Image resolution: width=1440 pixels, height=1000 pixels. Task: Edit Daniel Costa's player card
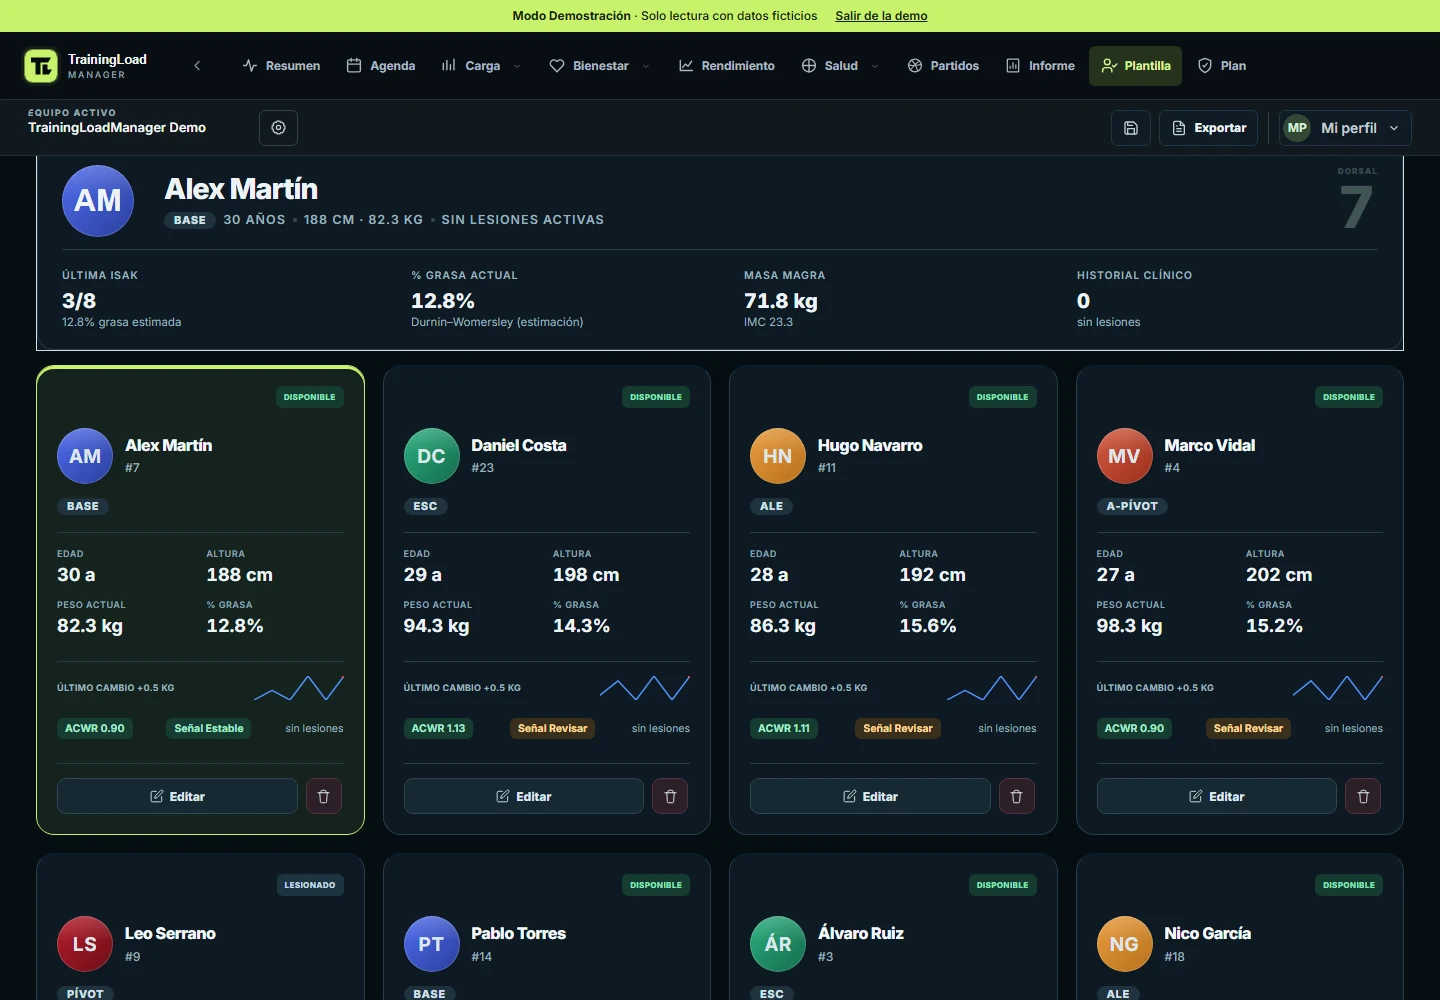click(x=524, y=796)
